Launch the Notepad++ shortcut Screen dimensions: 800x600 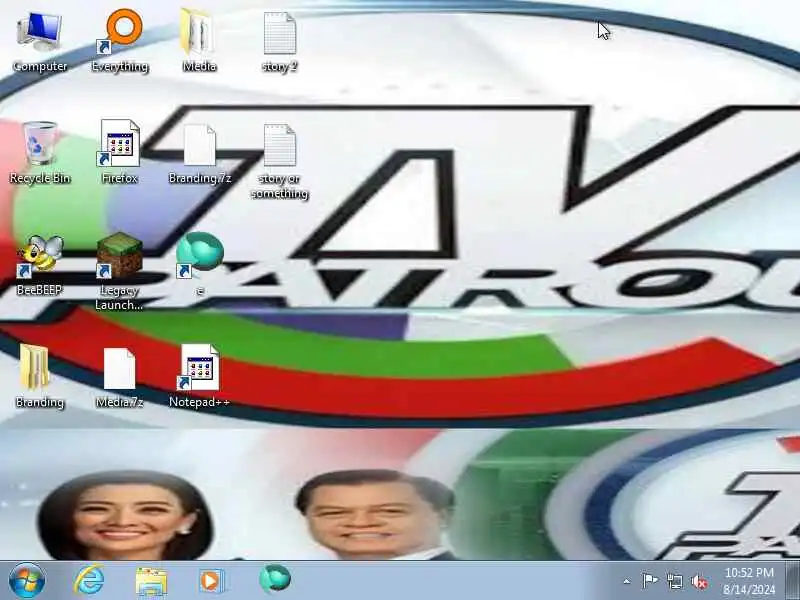pyautogui.click(x=199, y=377)
